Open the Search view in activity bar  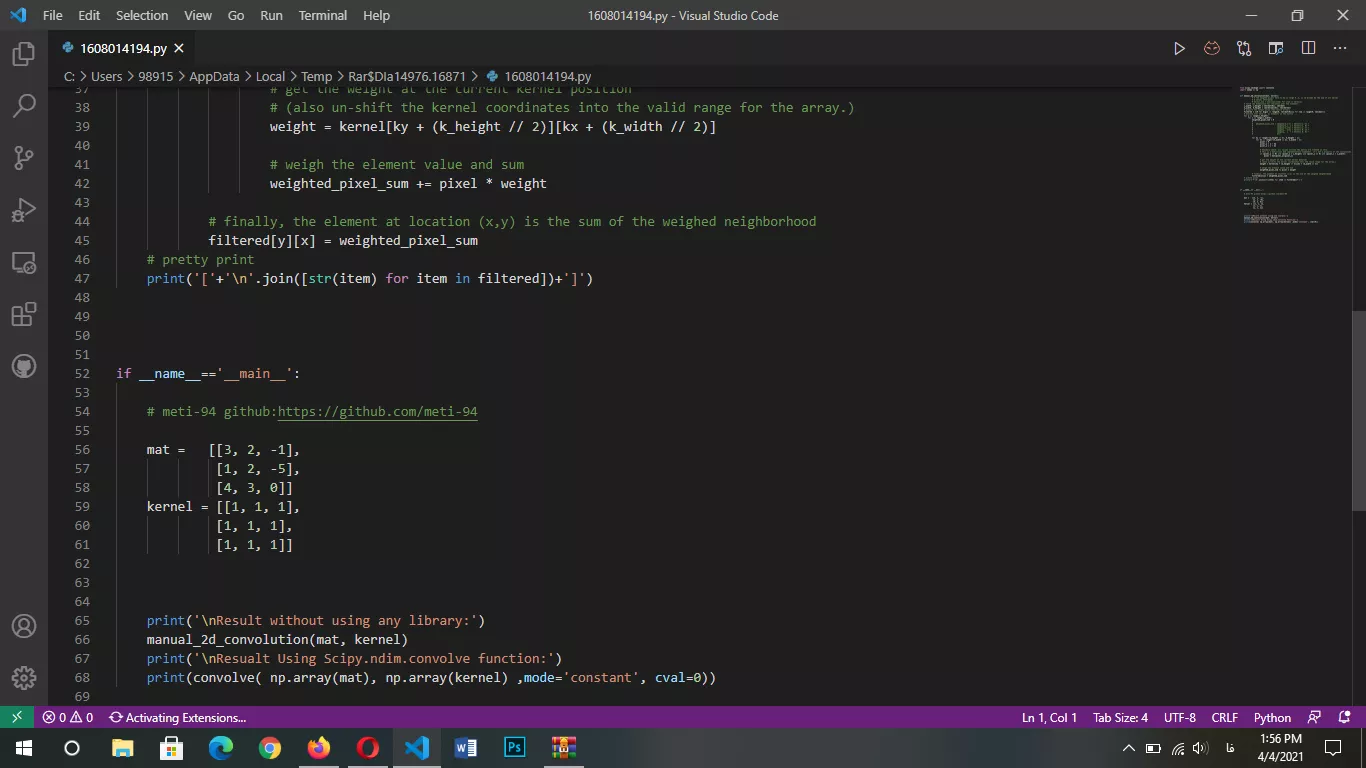click(24, 106)
